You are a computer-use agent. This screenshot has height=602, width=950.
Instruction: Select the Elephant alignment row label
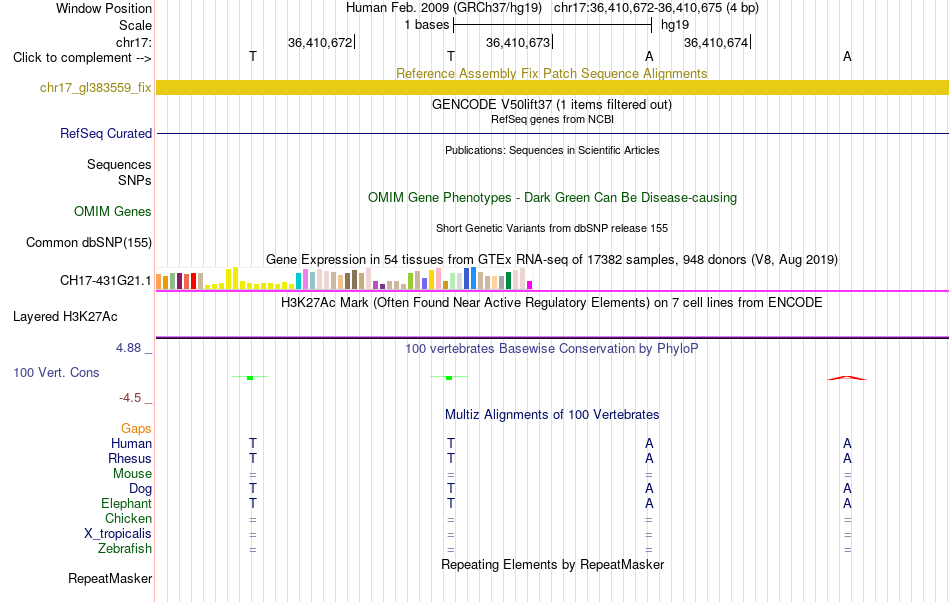pyautogui.click(x=126, y=503)
